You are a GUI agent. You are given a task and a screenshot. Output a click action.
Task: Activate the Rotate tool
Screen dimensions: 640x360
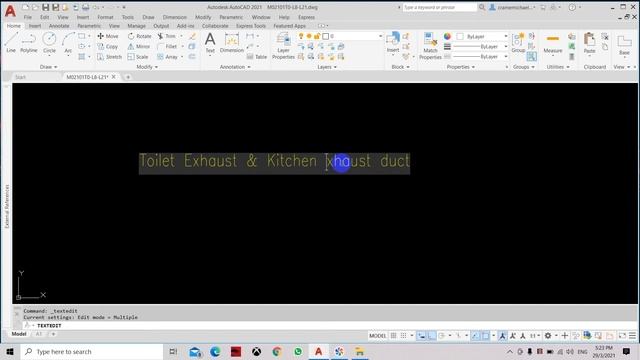click(x=139, y=36)
